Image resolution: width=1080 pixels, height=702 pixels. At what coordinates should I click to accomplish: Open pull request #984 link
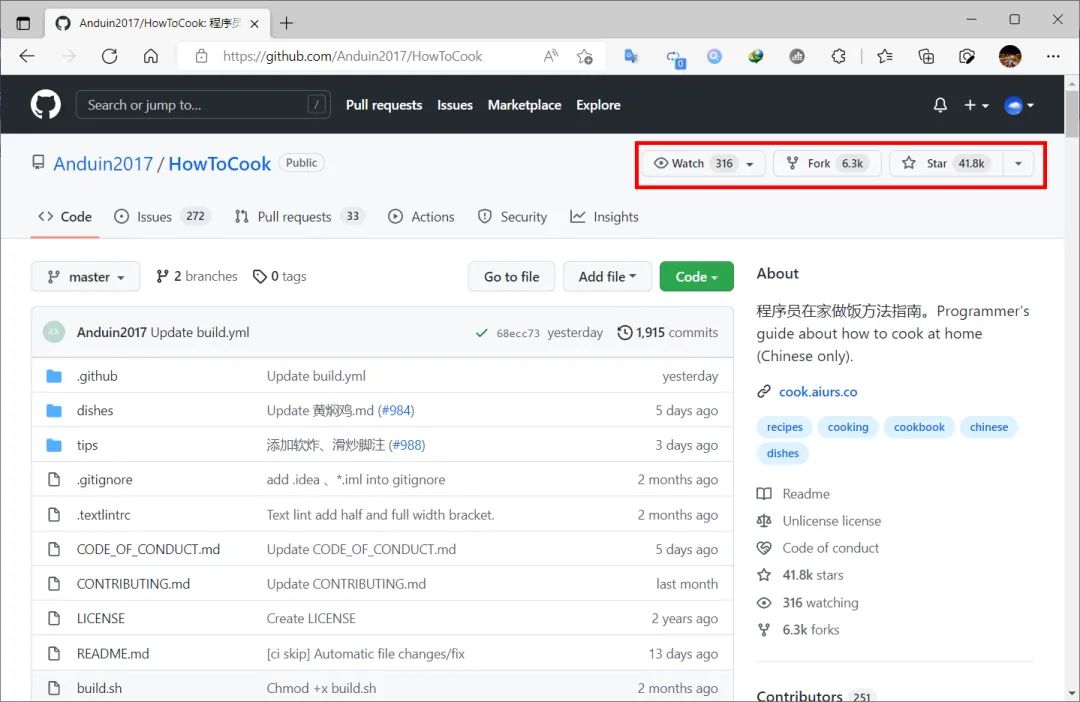(x=396, y=410)
